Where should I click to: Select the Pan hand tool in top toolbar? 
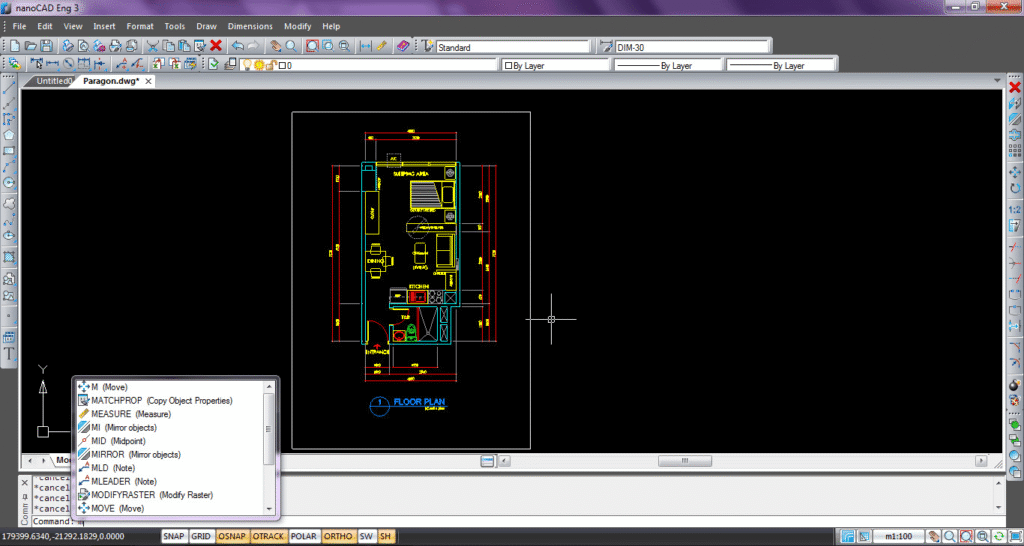click(275, 46)
